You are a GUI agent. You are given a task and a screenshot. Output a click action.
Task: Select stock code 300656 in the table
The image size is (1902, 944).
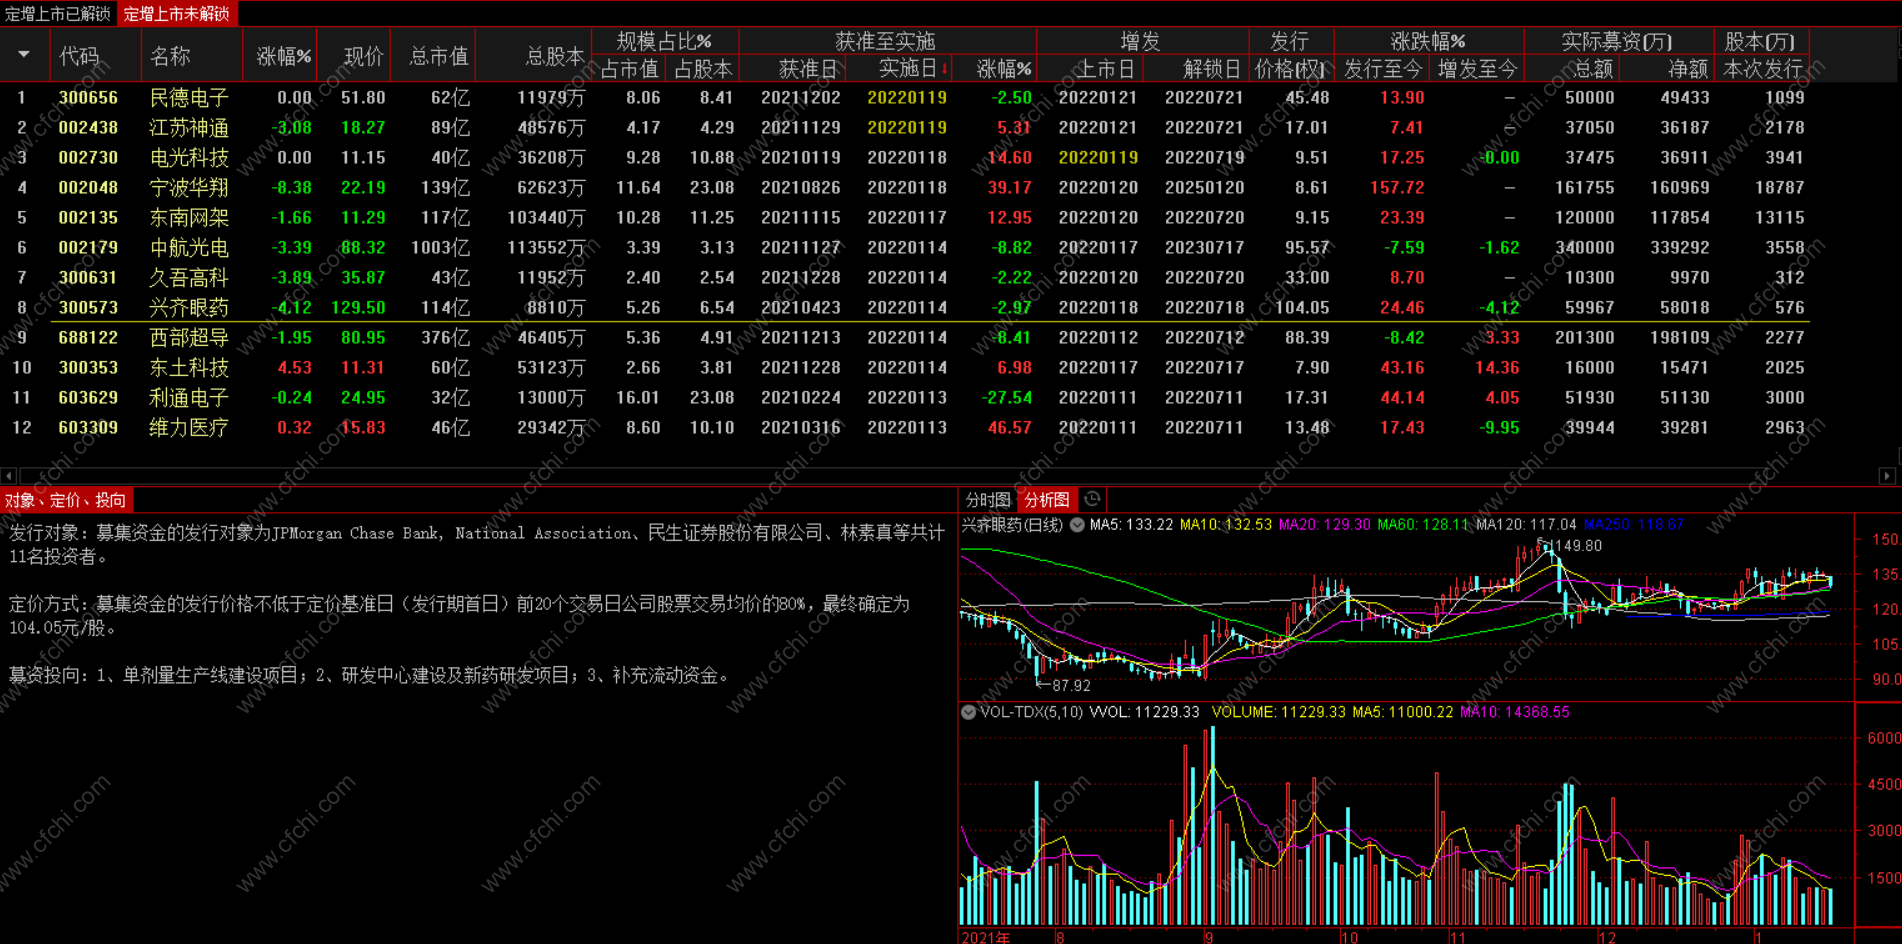pyautogui.click(x=88, y=98)
